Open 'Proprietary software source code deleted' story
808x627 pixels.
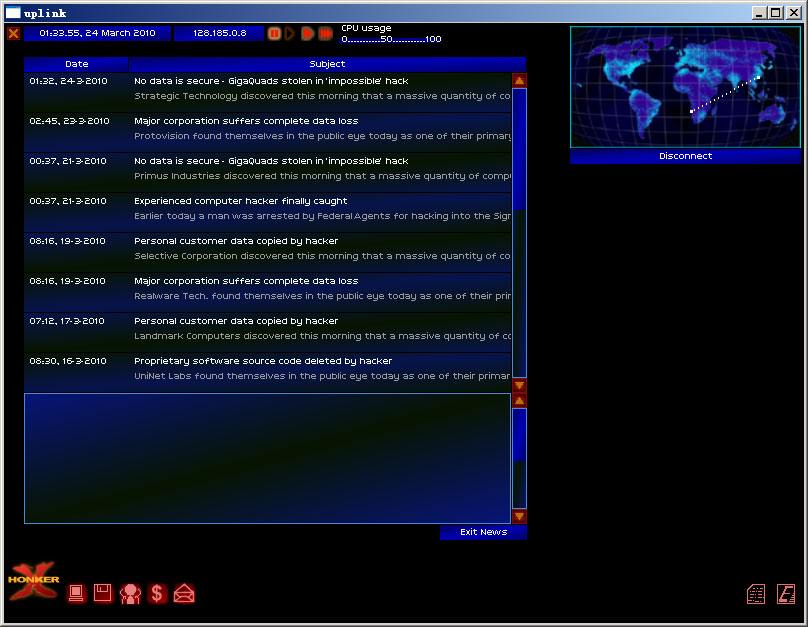click(x=267, y=372)
